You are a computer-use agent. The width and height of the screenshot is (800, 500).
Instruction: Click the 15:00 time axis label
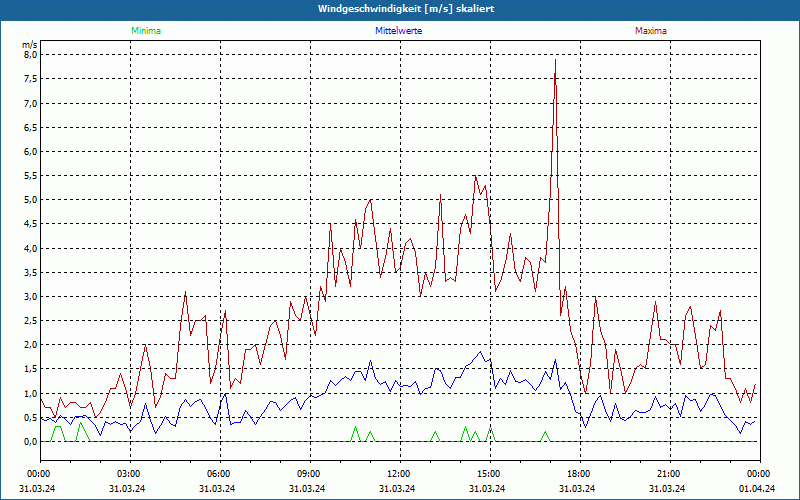tap(490, 474)
